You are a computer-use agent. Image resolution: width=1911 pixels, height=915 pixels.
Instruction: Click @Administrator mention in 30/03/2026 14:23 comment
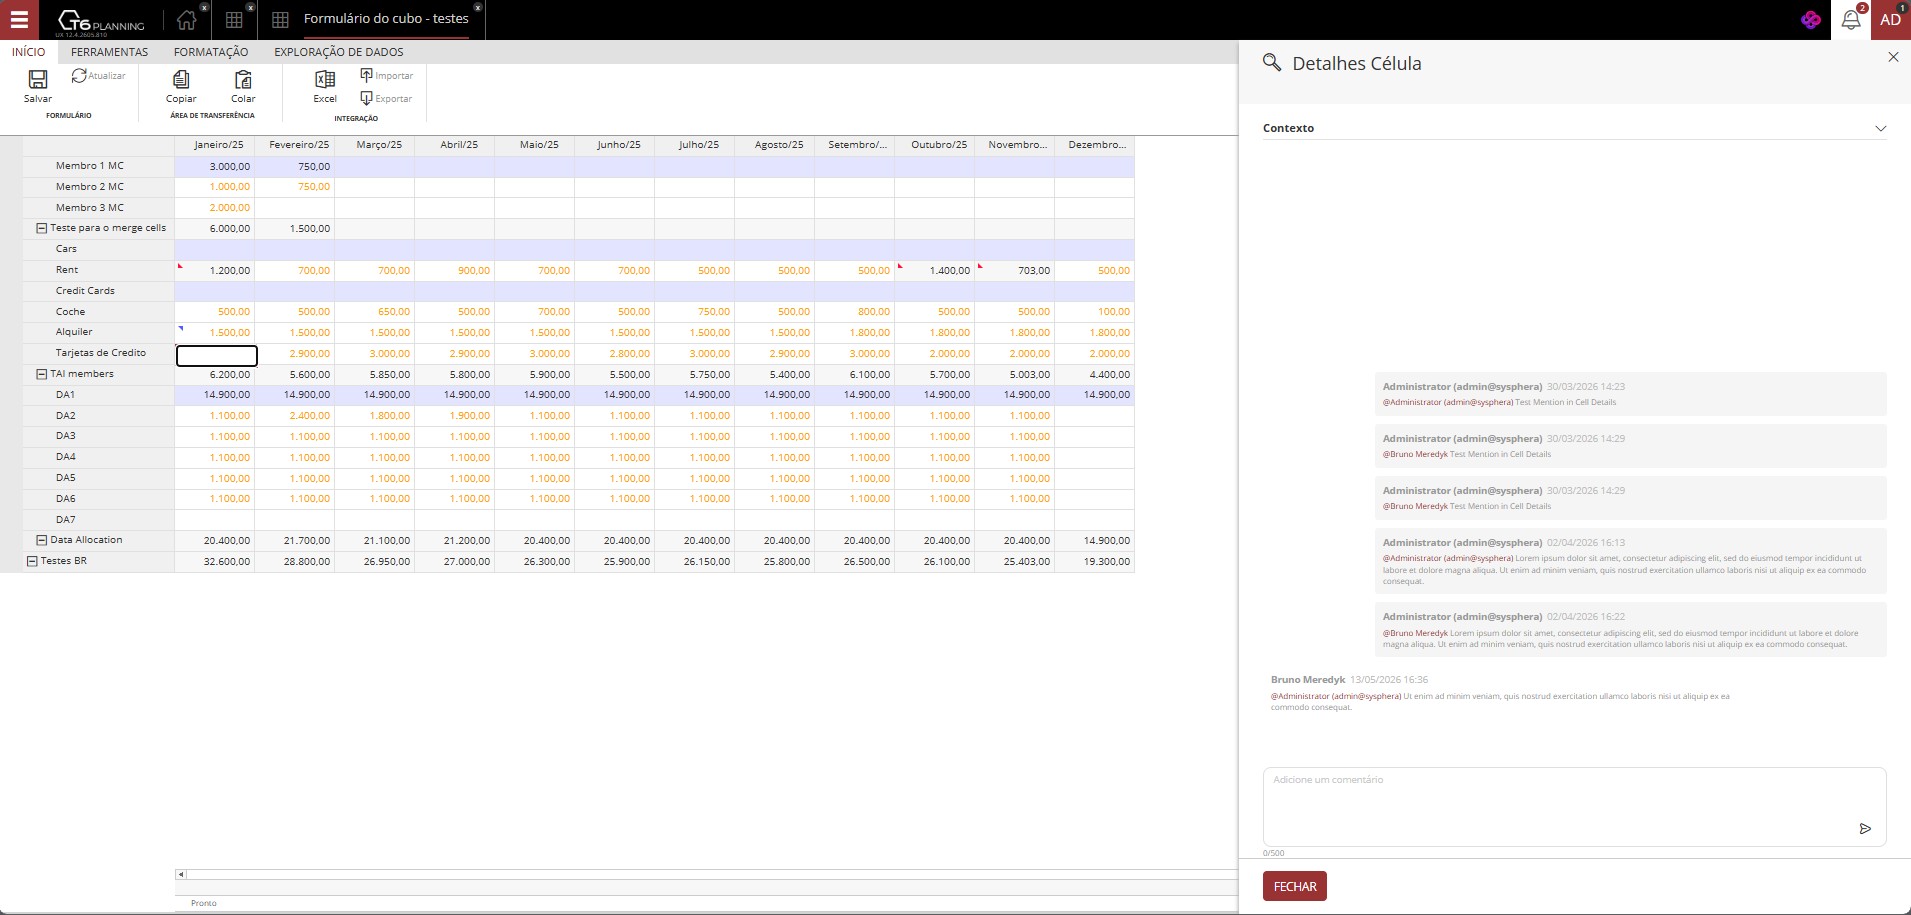(x=1448, y=402)
